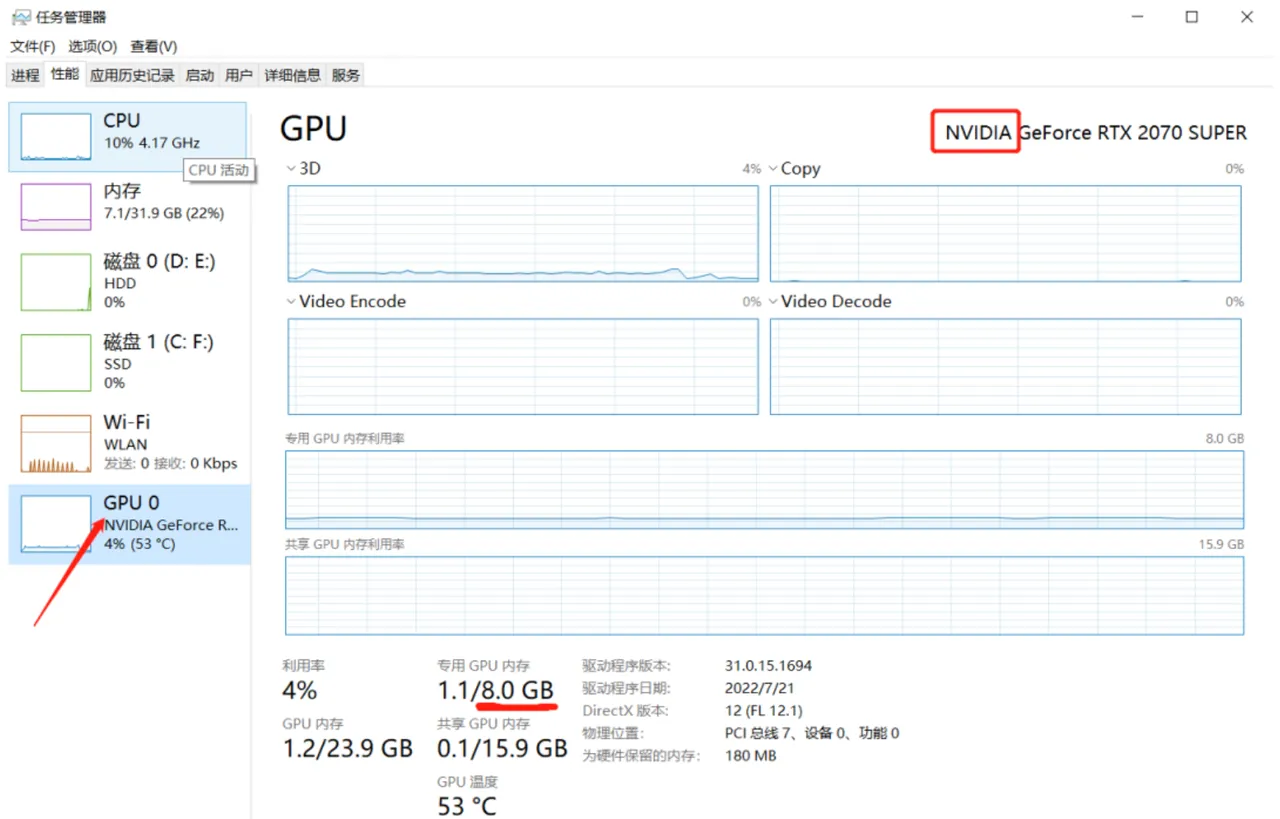The image size is (1280, 819).
Task: Open 磁盘 1 (C: F:) SSD graph
Action: [x=56, y=362]
